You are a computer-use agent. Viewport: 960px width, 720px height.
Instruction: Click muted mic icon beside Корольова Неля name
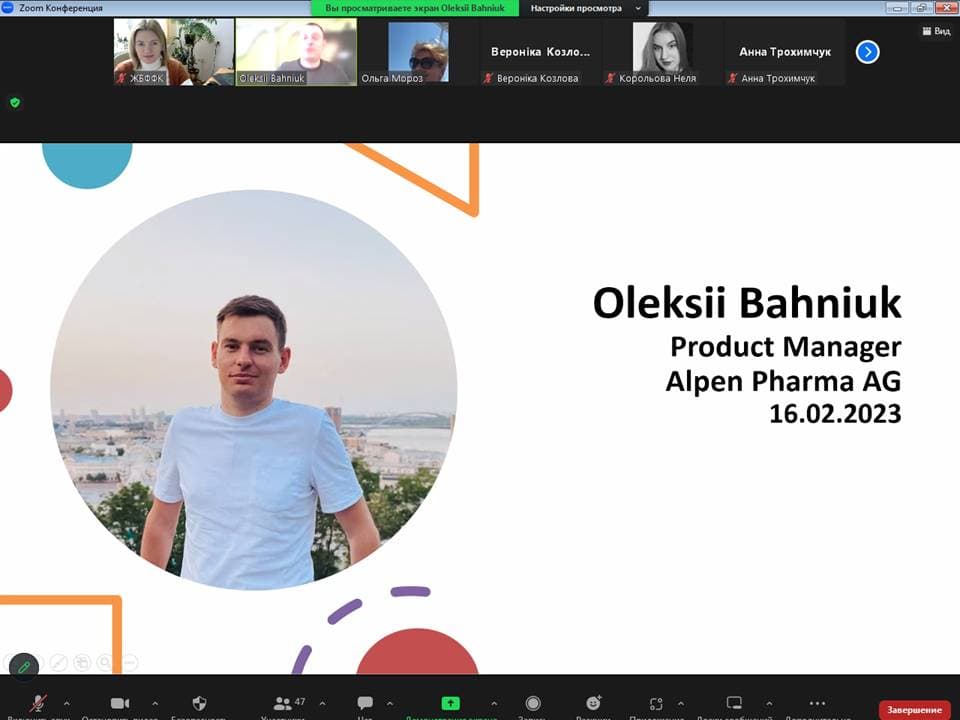click(x=610, y=78)
